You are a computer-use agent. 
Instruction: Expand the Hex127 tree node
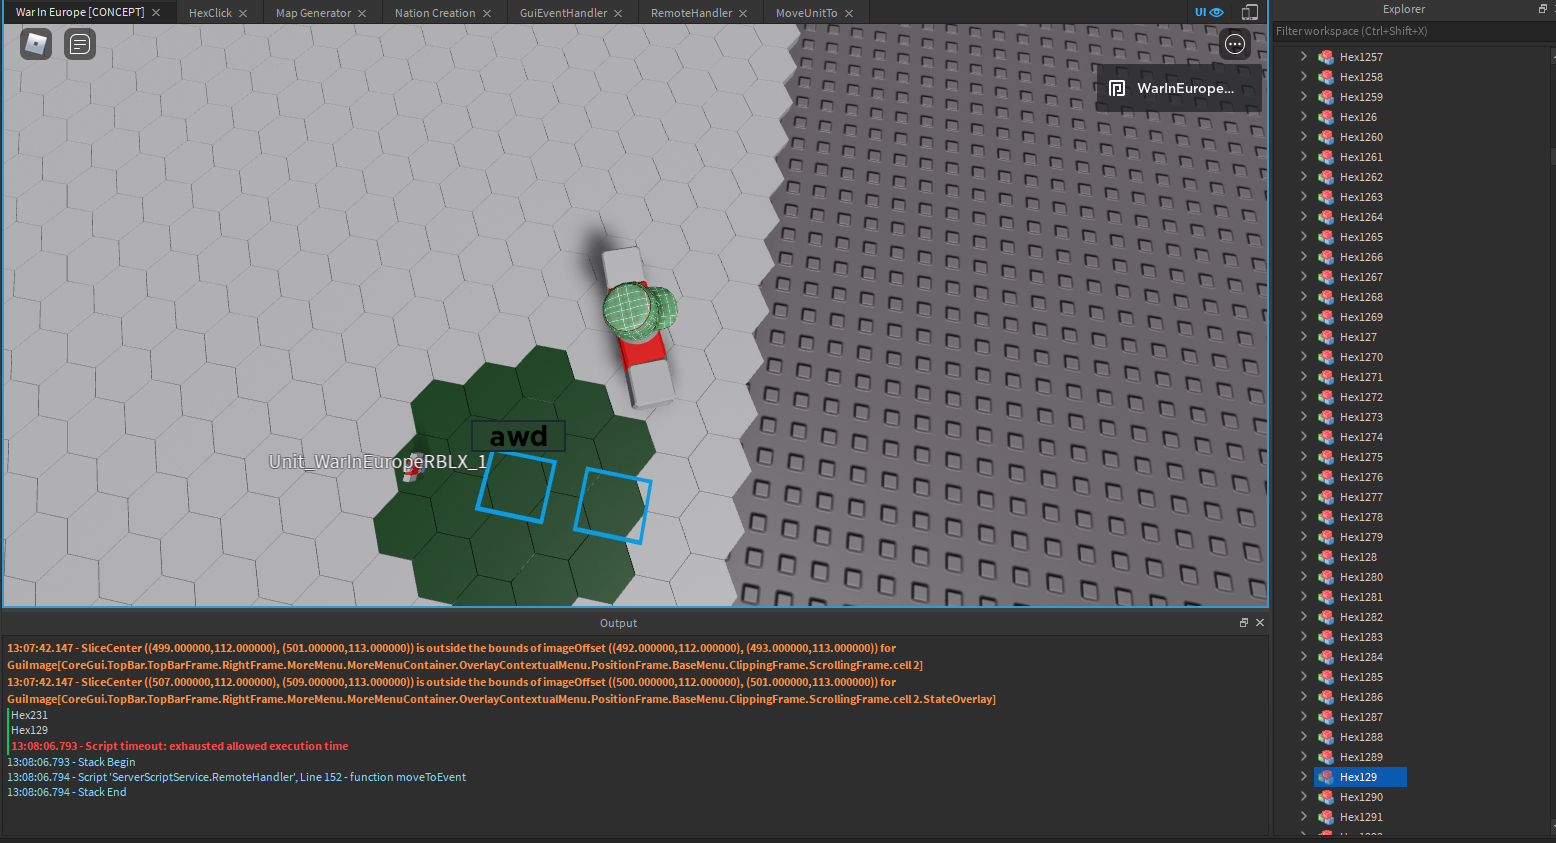tap(1303, 337)
